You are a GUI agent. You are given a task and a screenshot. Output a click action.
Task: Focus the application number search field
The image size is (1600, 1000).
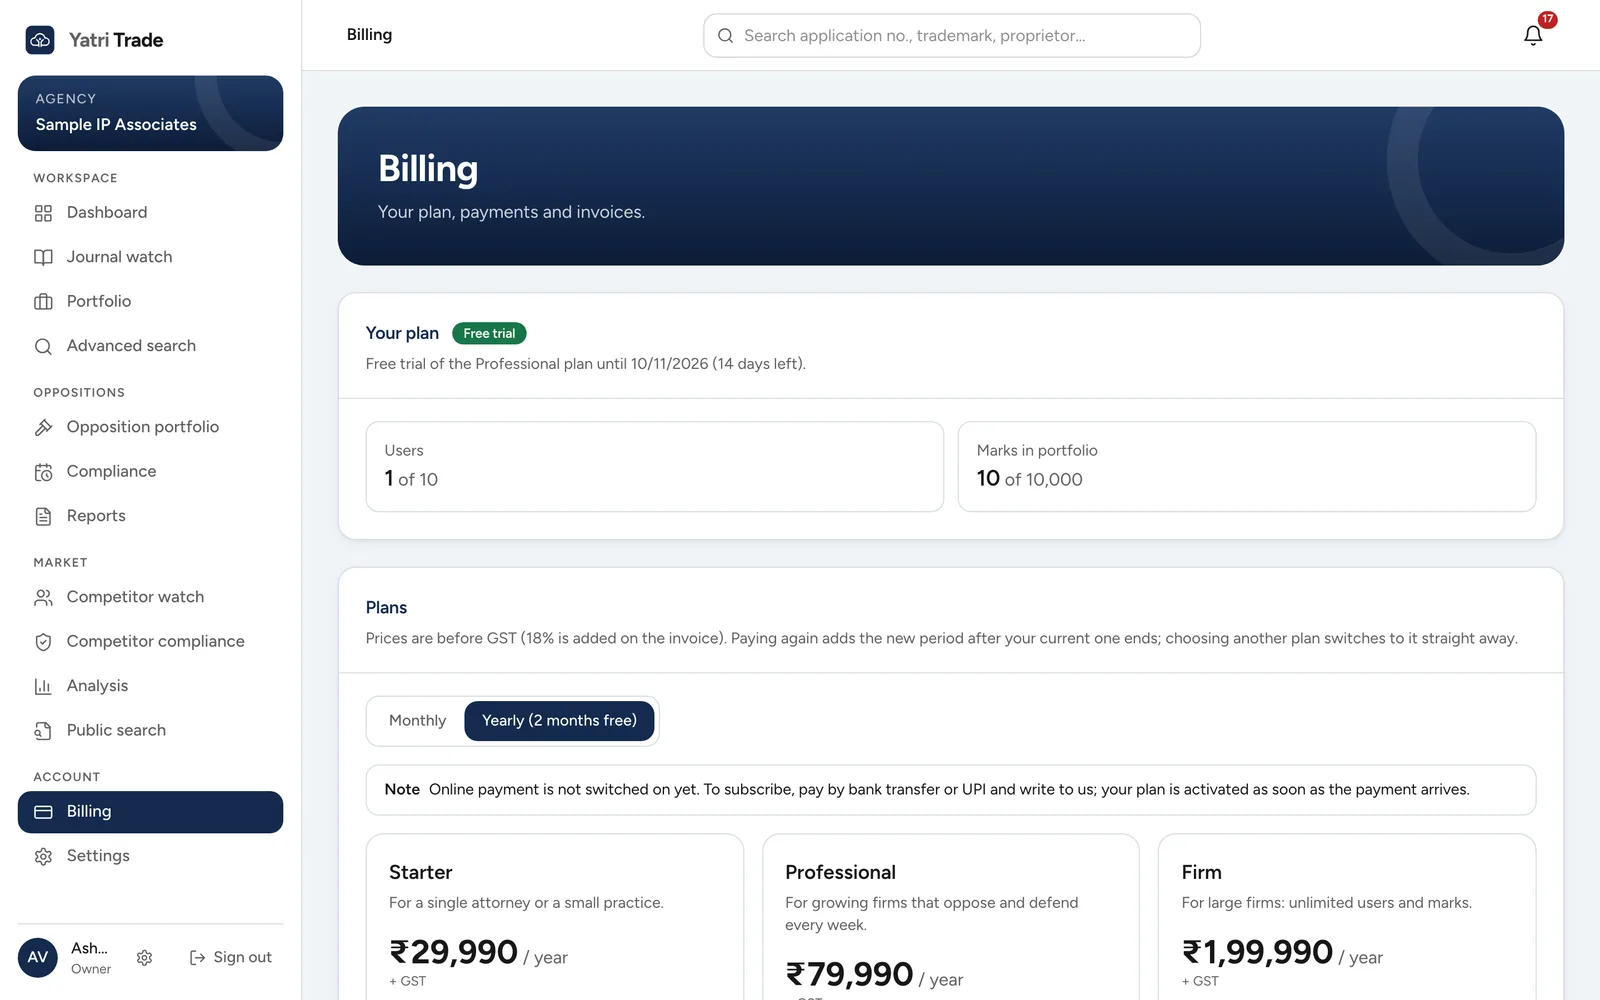pos(952,36)
